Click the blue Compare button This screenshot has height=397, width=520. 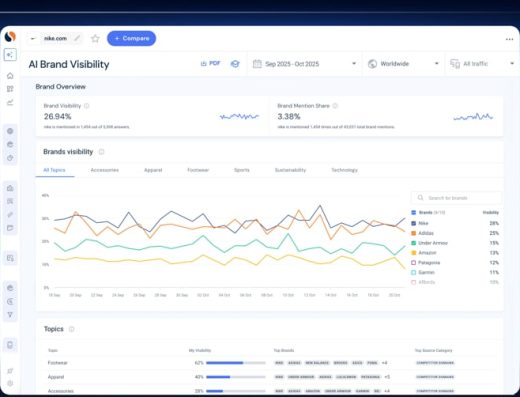[131, 38]
